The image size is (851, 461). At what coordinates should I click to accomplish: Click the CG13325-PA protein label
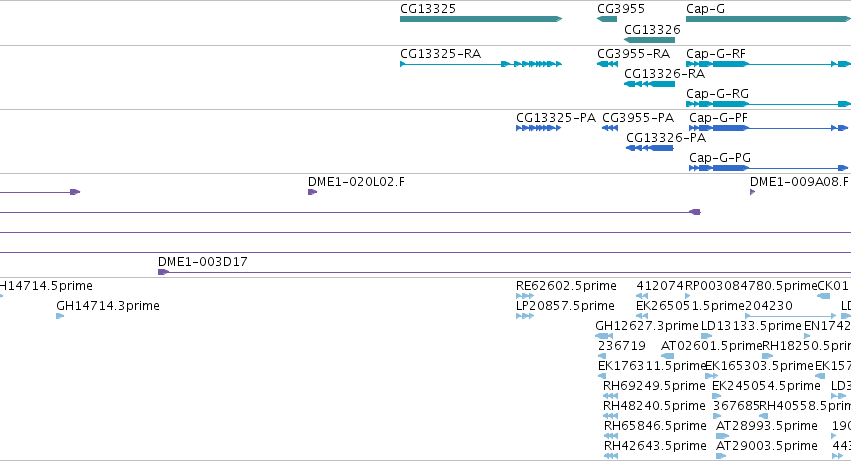pyautogui.click(x=556, y=118)
